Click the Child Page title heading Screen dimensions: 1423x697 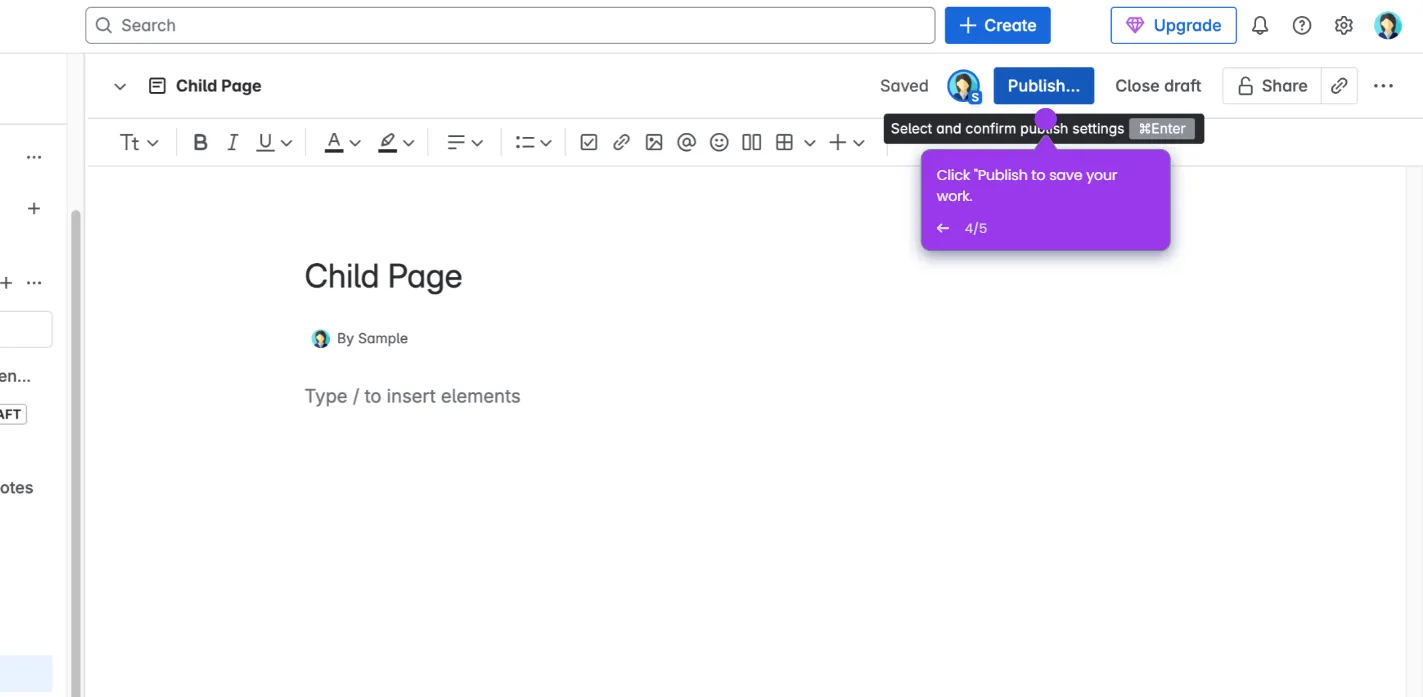[383, 277]
